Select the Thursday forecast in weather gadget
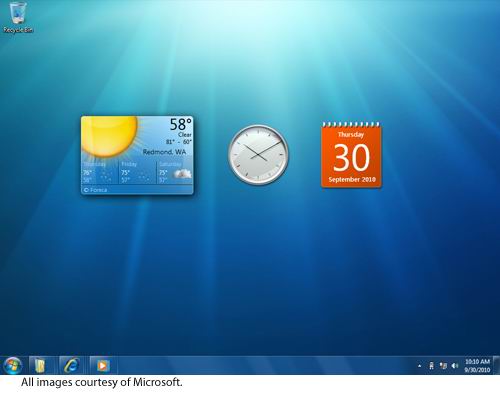500x396 pixels. [100, 172]
